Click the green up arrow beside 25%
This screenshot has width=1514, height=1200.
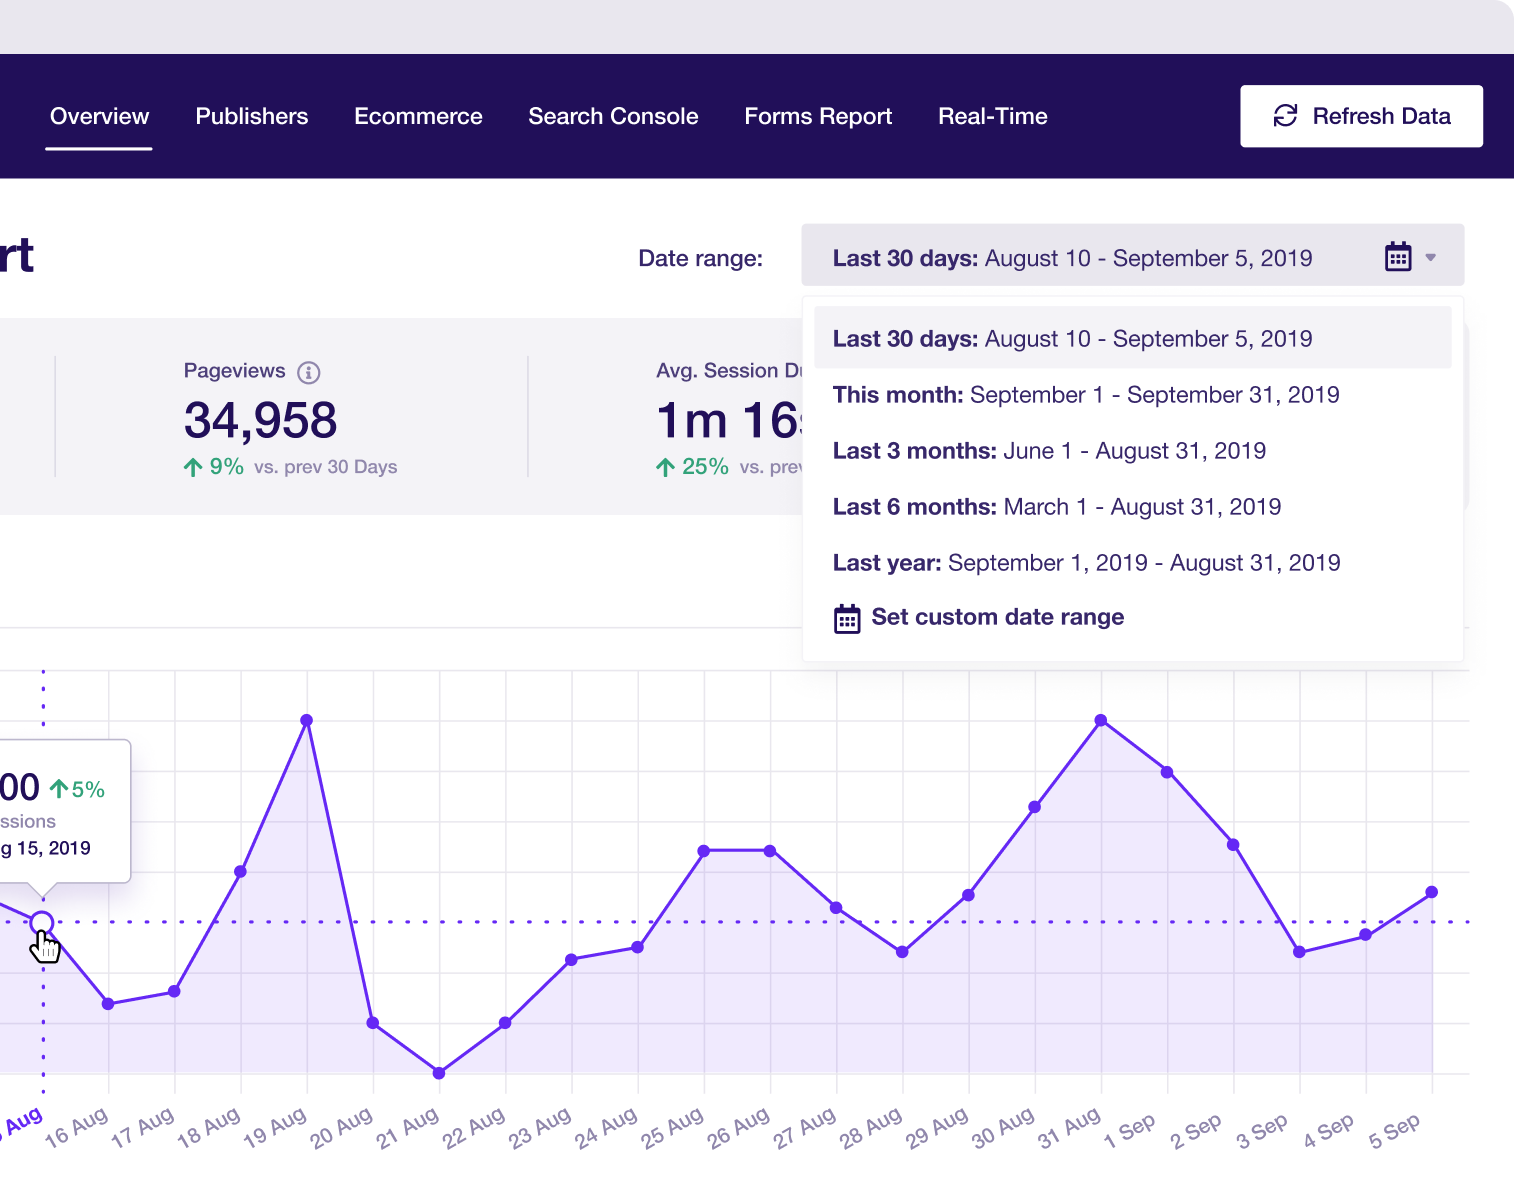click(x=664, y=466)
